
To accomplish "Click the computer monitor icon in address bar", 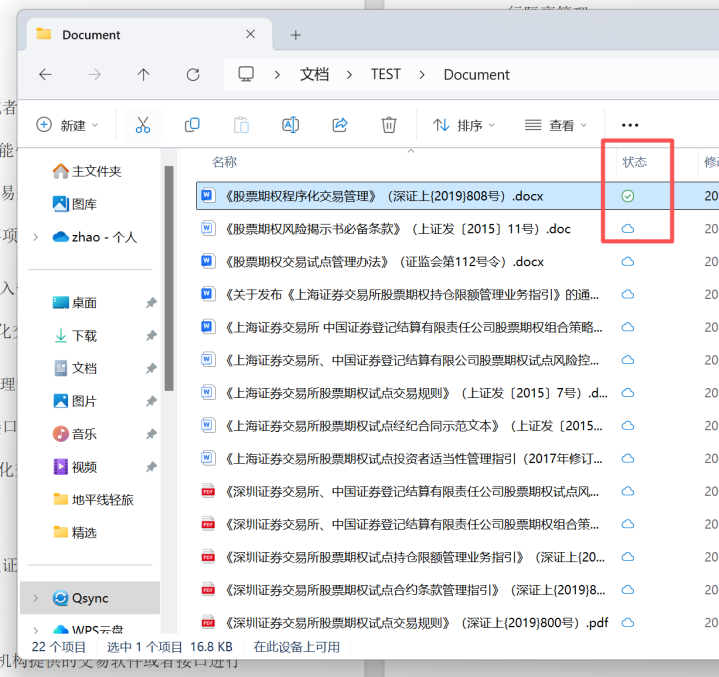I will pos(246,74).
